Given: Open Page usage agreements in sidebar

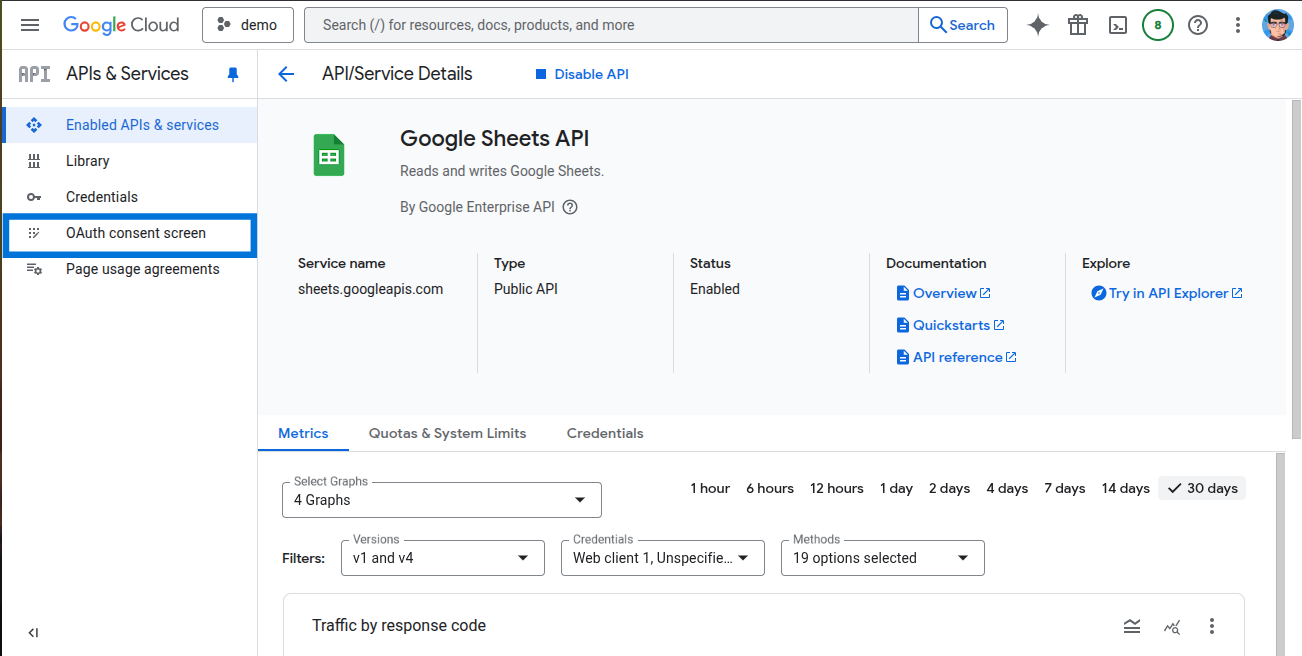Looking at the screenshot, I should pos(130,269).
